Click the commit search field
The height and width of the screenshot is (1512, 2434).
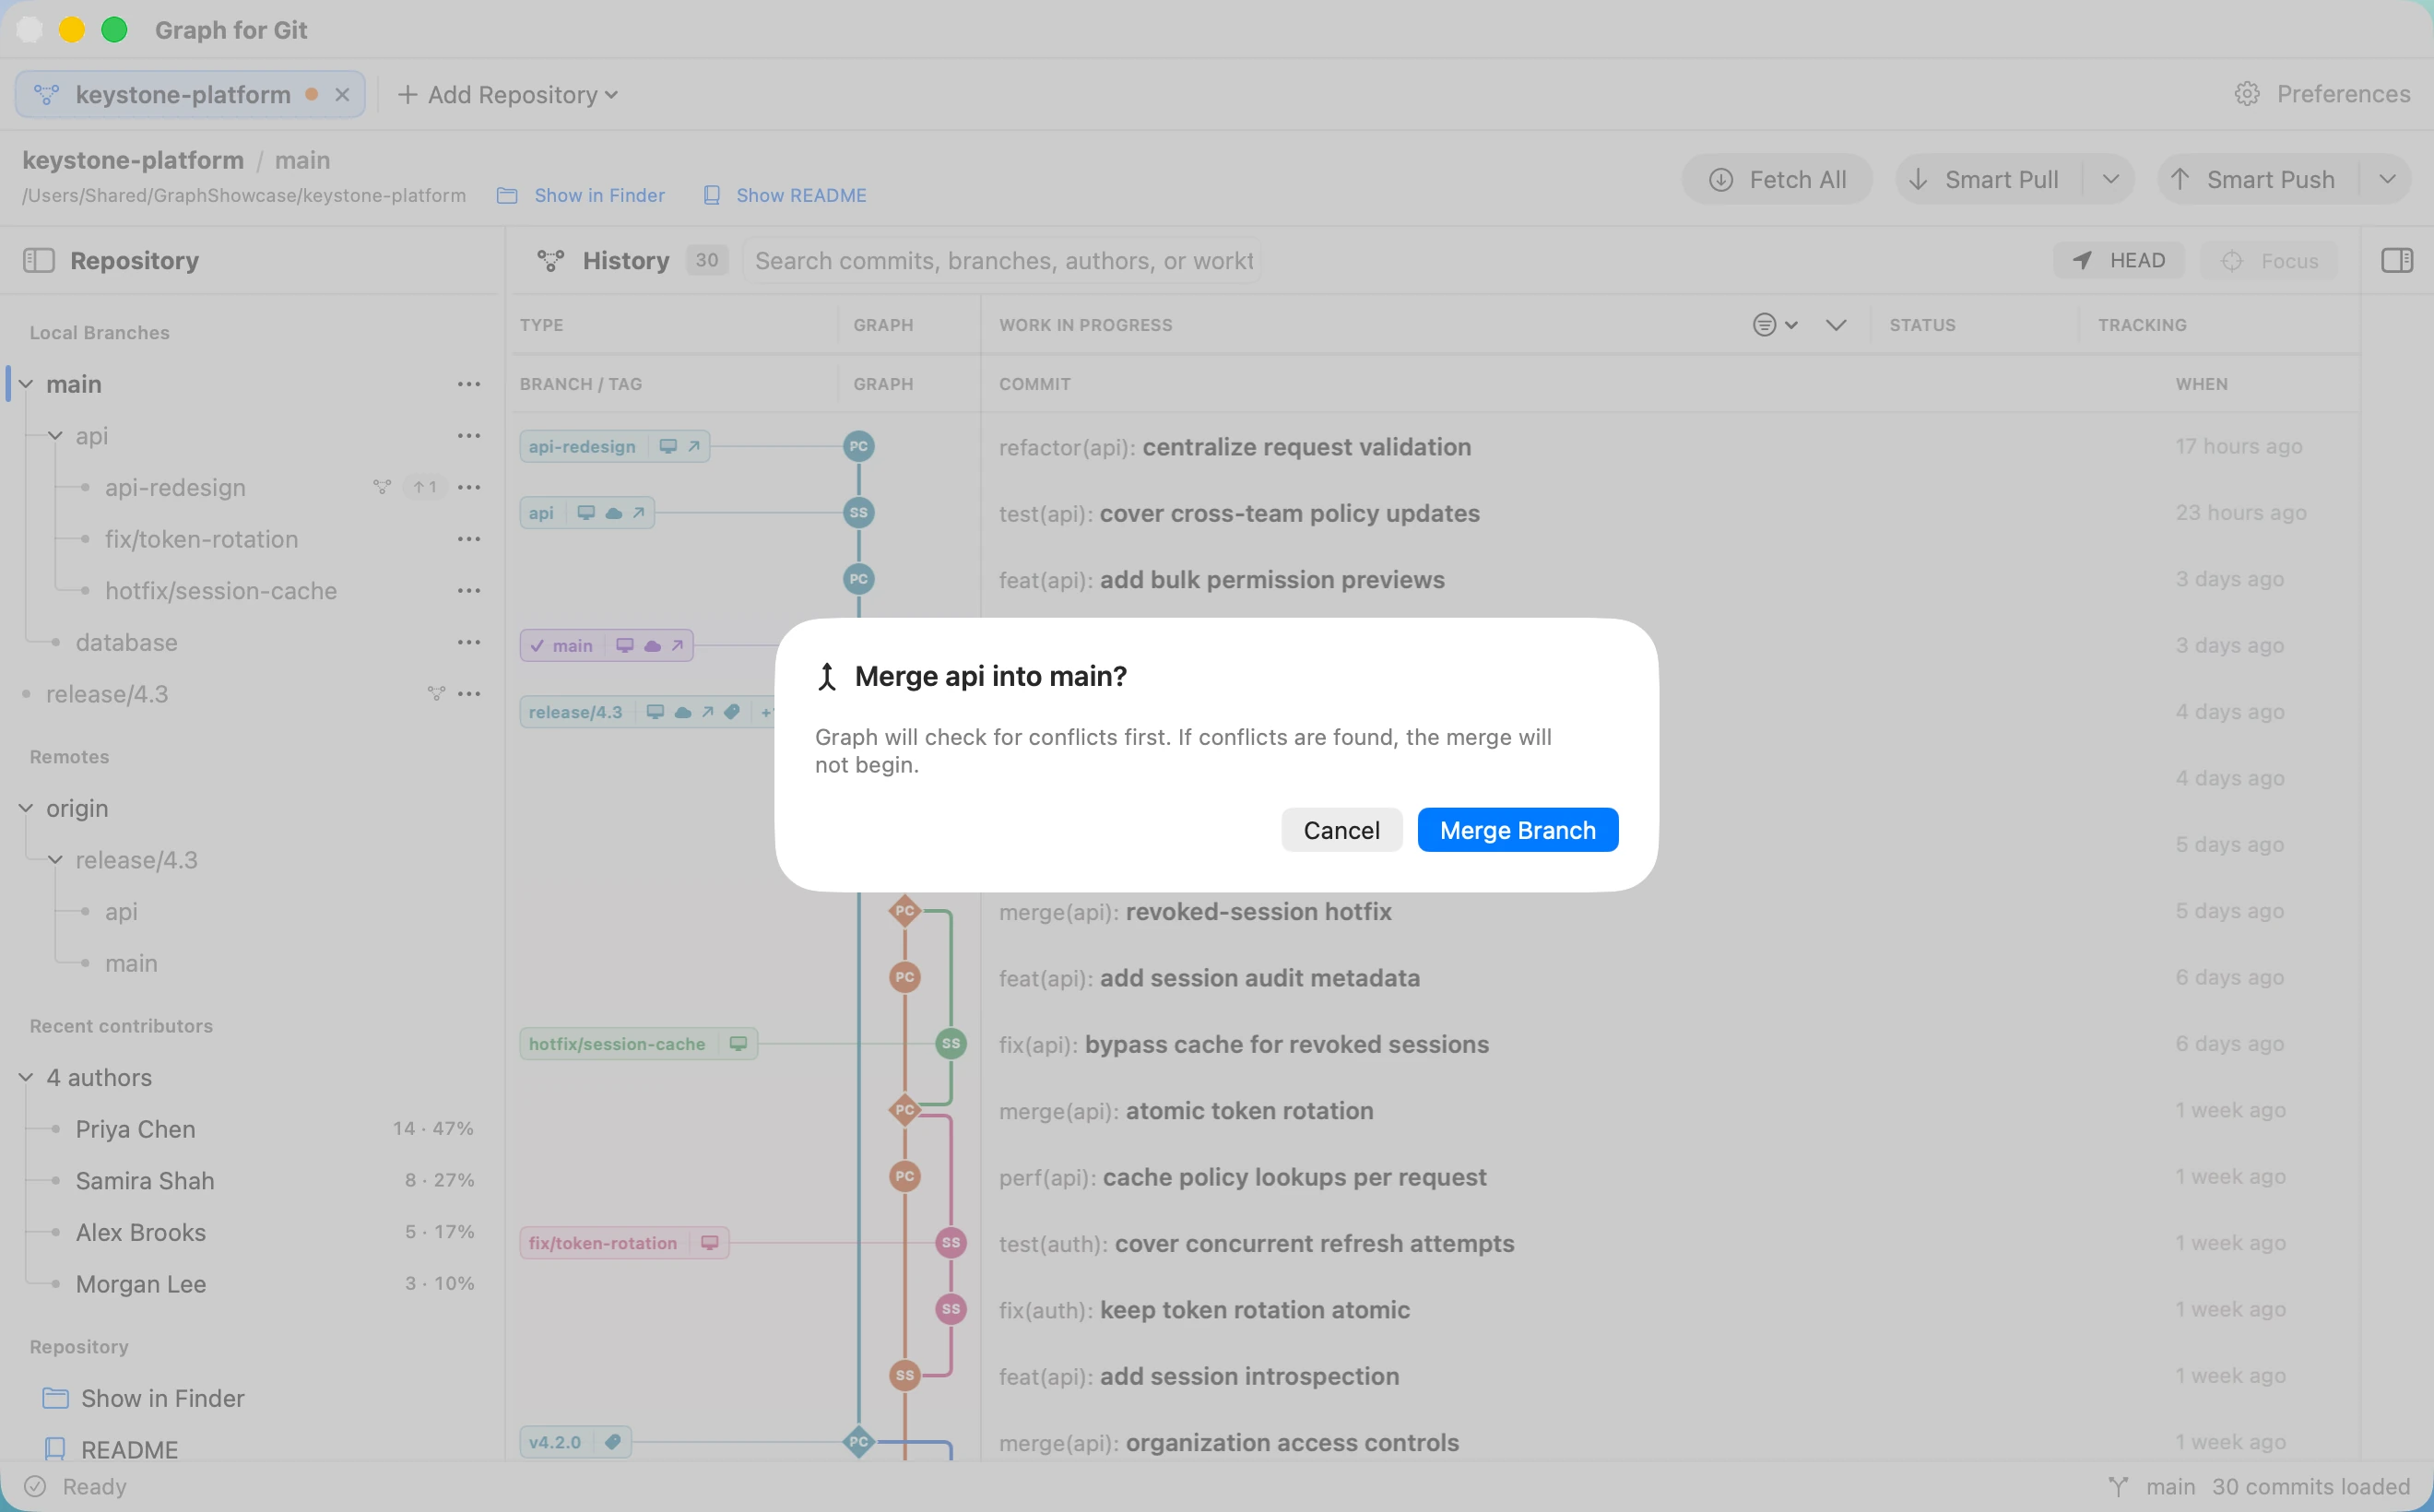click(x=1002, y=261)
